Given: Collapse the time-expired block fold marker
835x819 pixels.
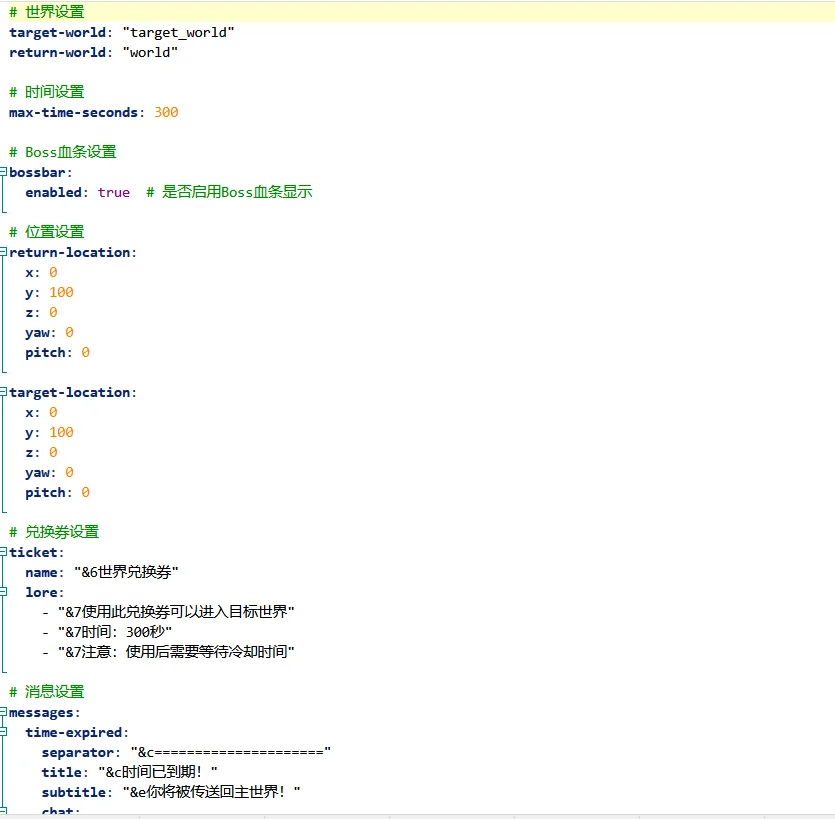Looking at the screenshot, I should pyautogui.click(x=3, y=732).
